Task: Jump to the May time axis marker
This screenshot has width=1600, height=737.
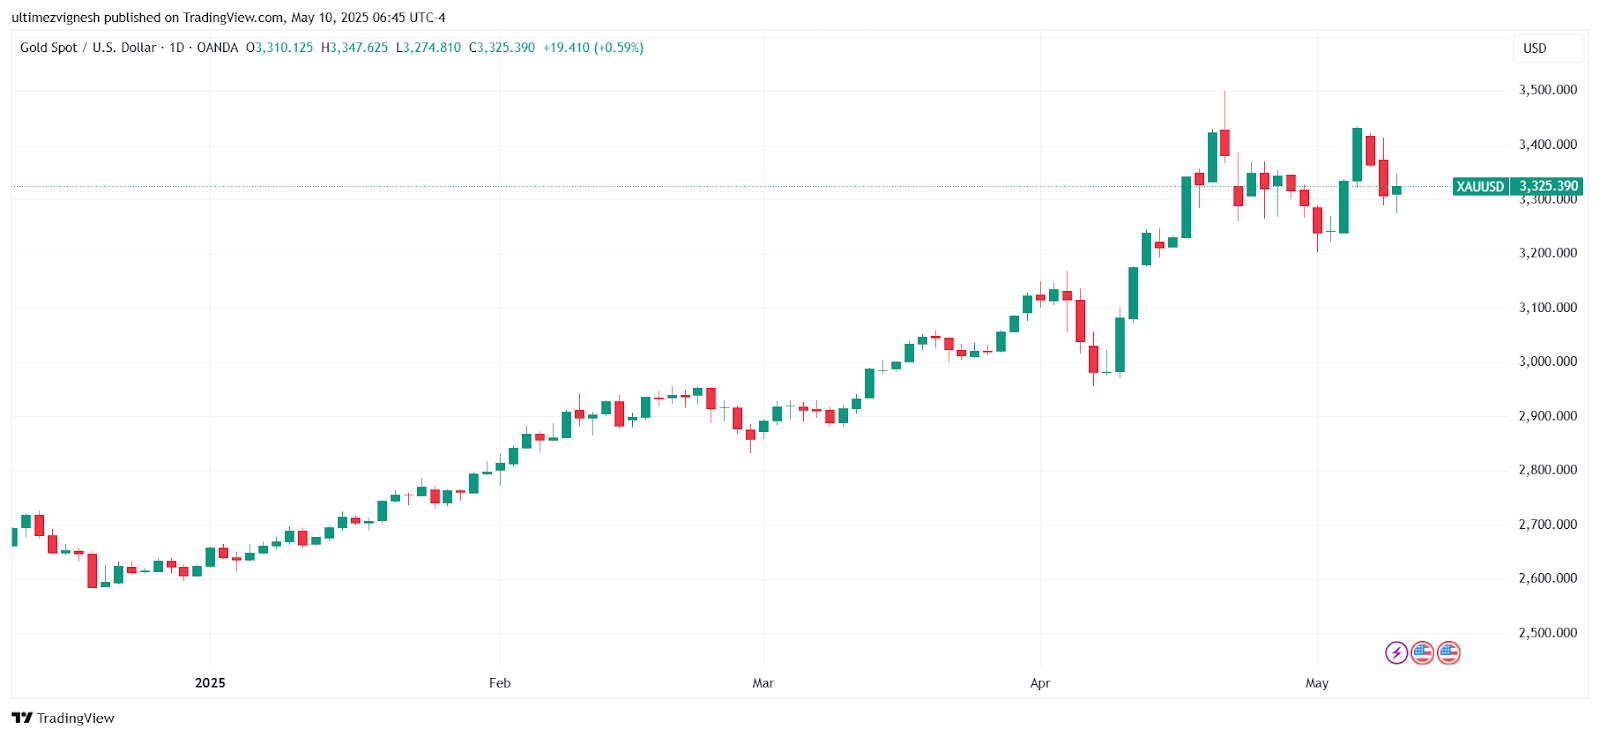Action: click(x=1317, y=683)
